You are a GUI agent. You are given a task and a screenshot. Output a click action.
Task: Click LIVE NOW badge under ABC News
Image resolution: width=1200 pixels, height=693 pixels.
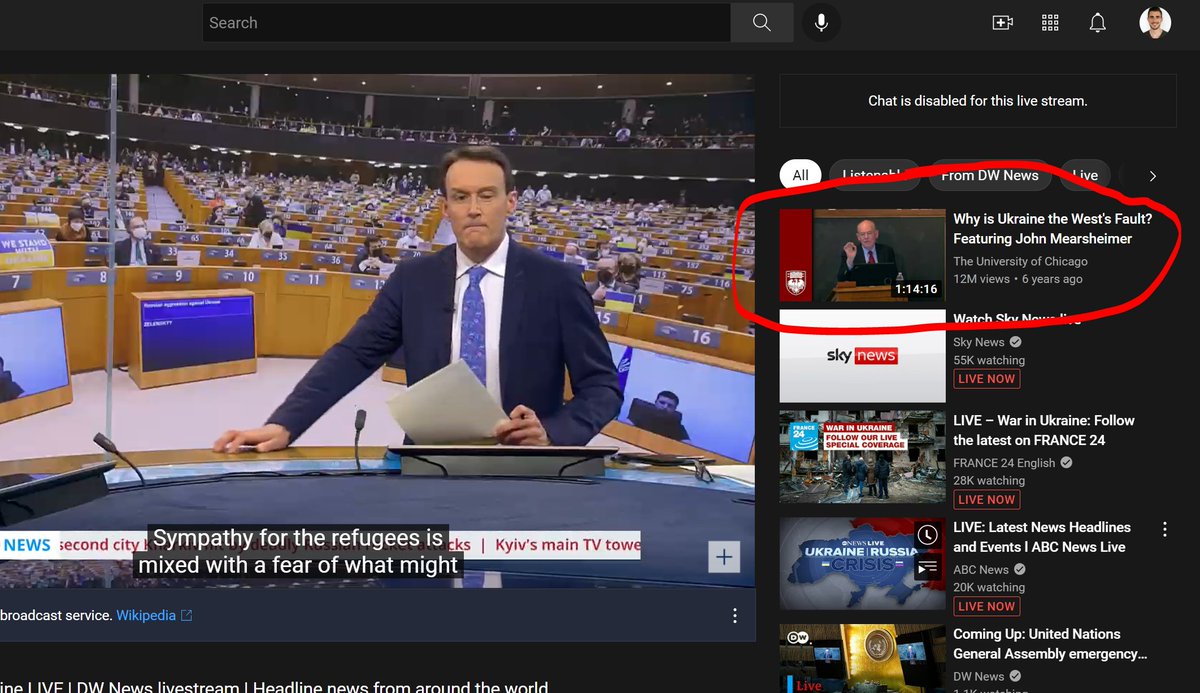pos(986,606)
